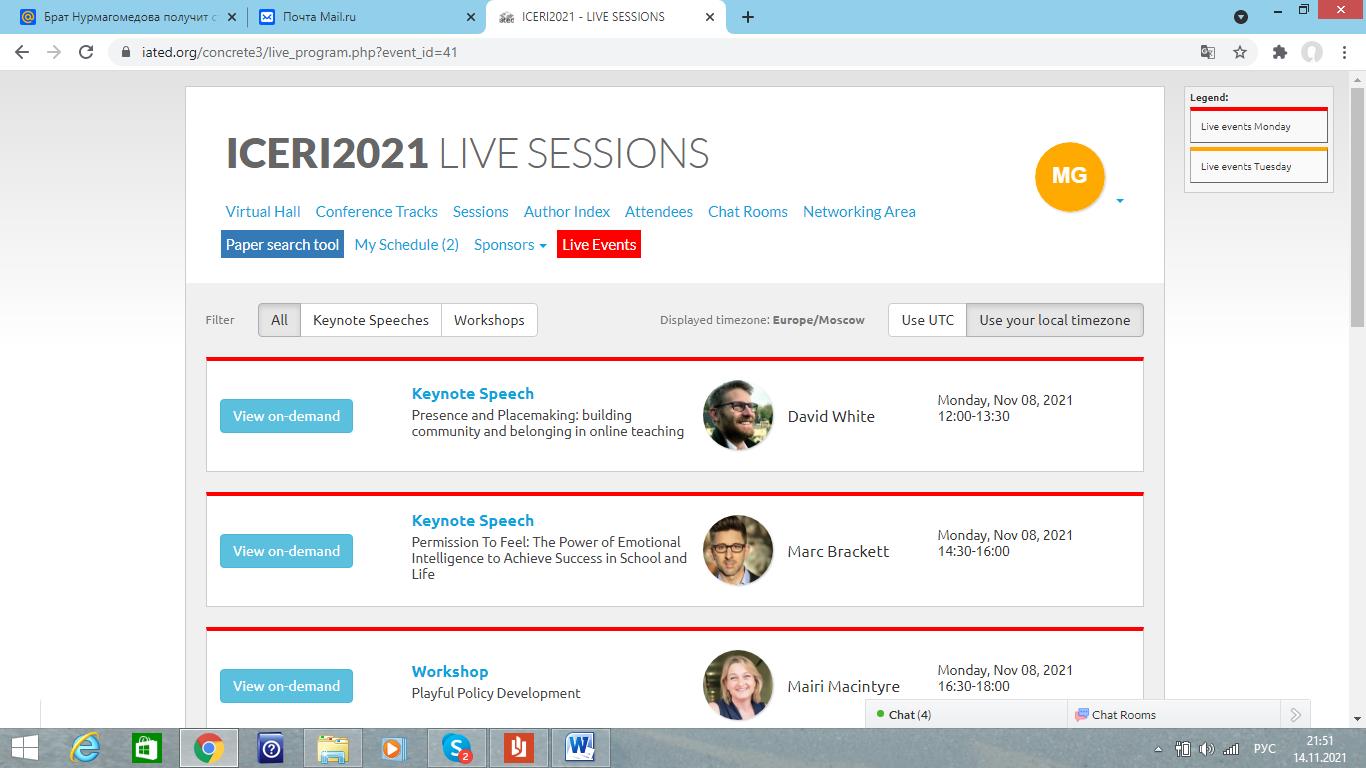Bookmark this page with the star icon
This screenshot has width=1366, height=768.
(x=1240, y=52)
